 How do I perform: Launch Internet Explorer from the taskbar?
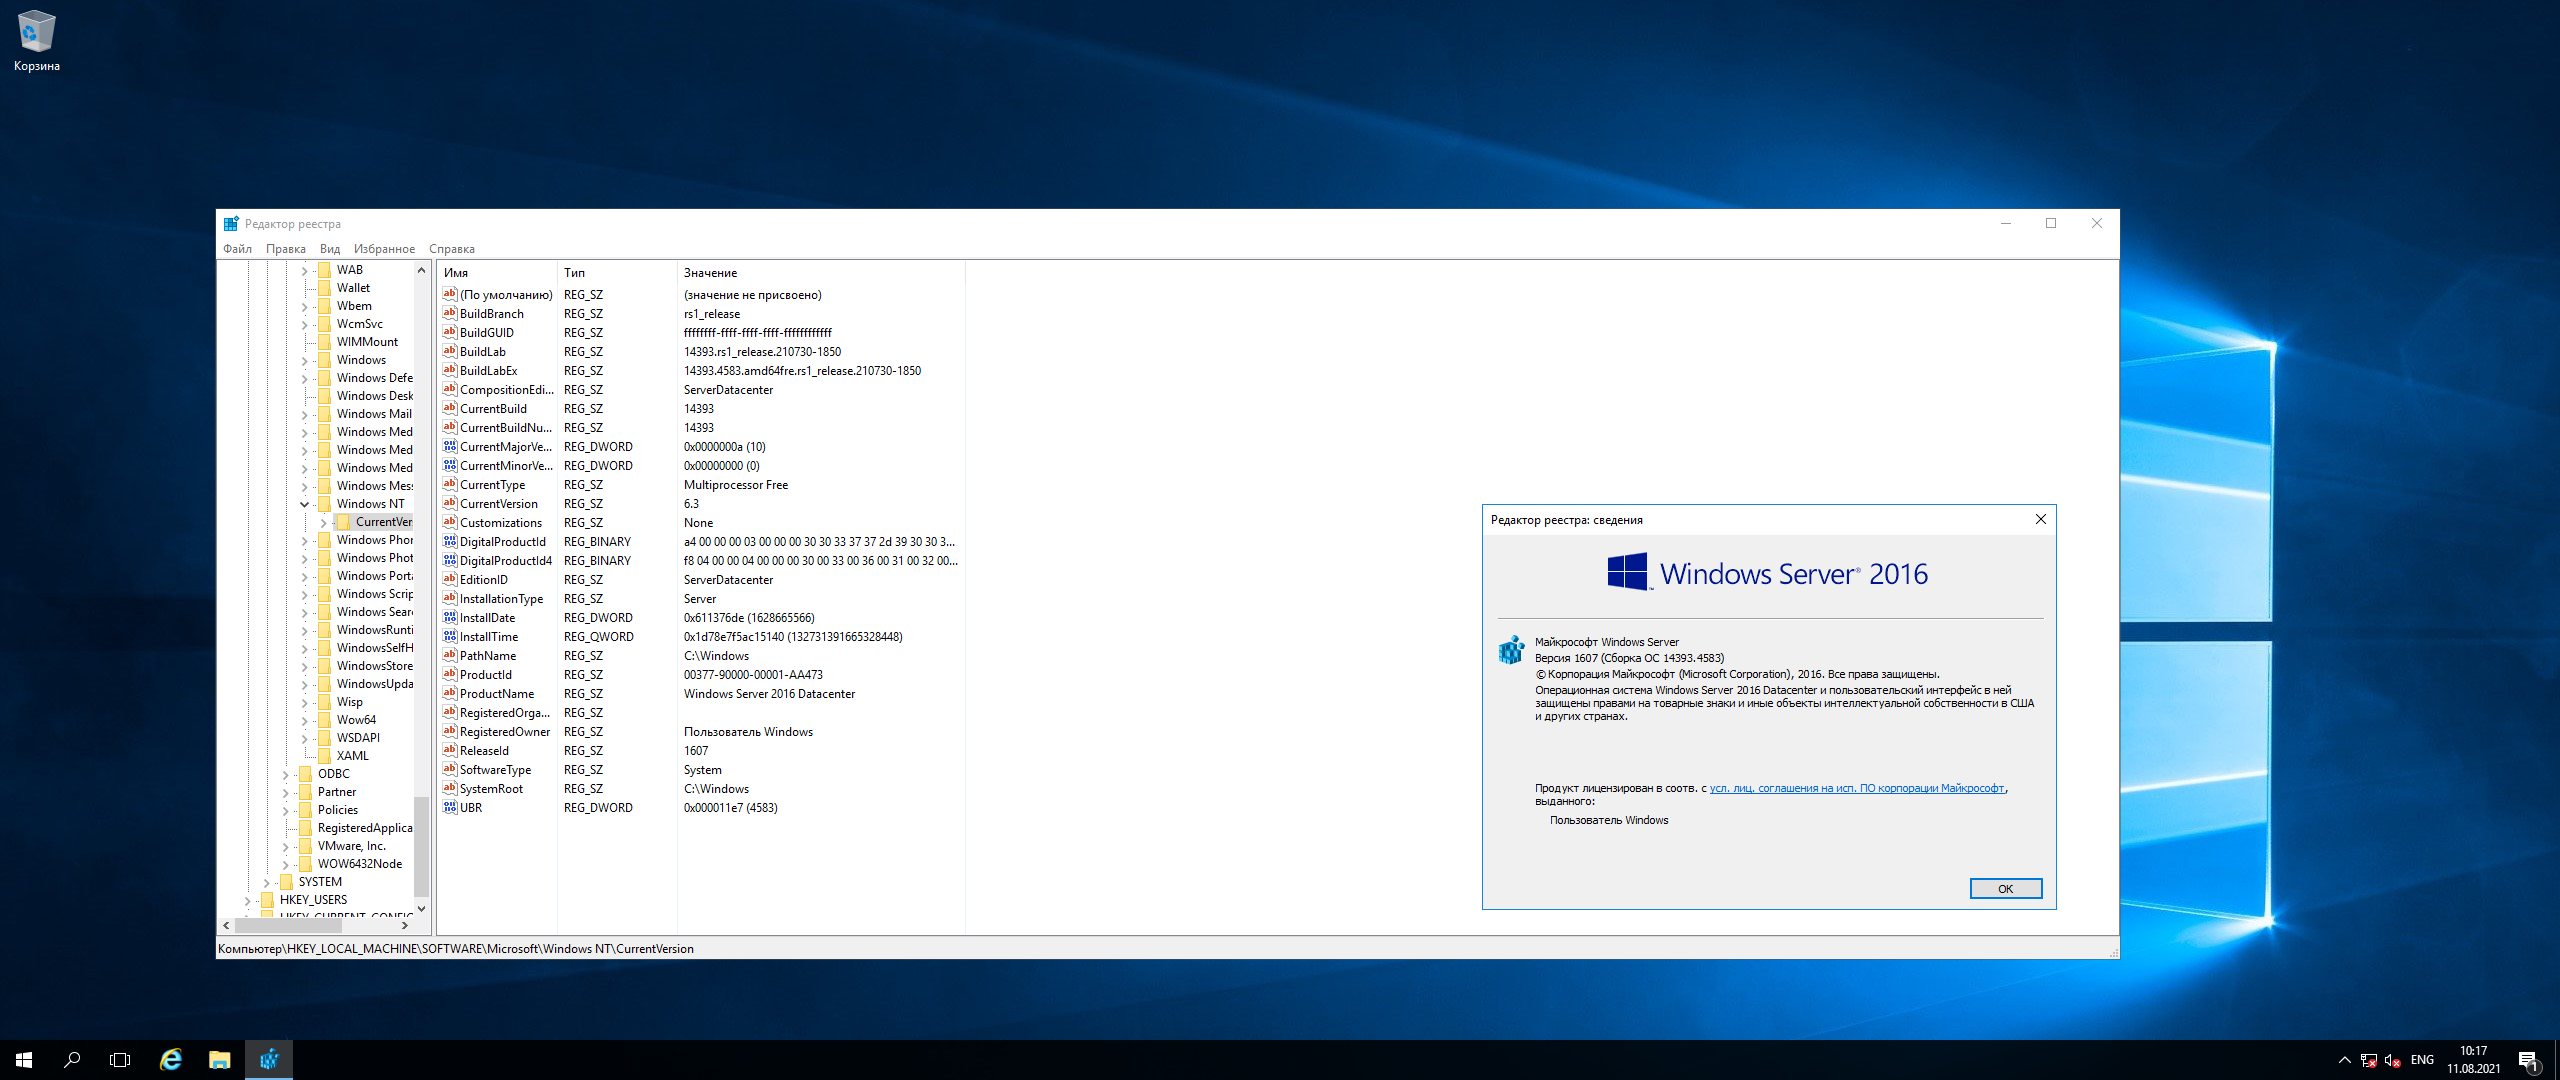[171, 1060]
